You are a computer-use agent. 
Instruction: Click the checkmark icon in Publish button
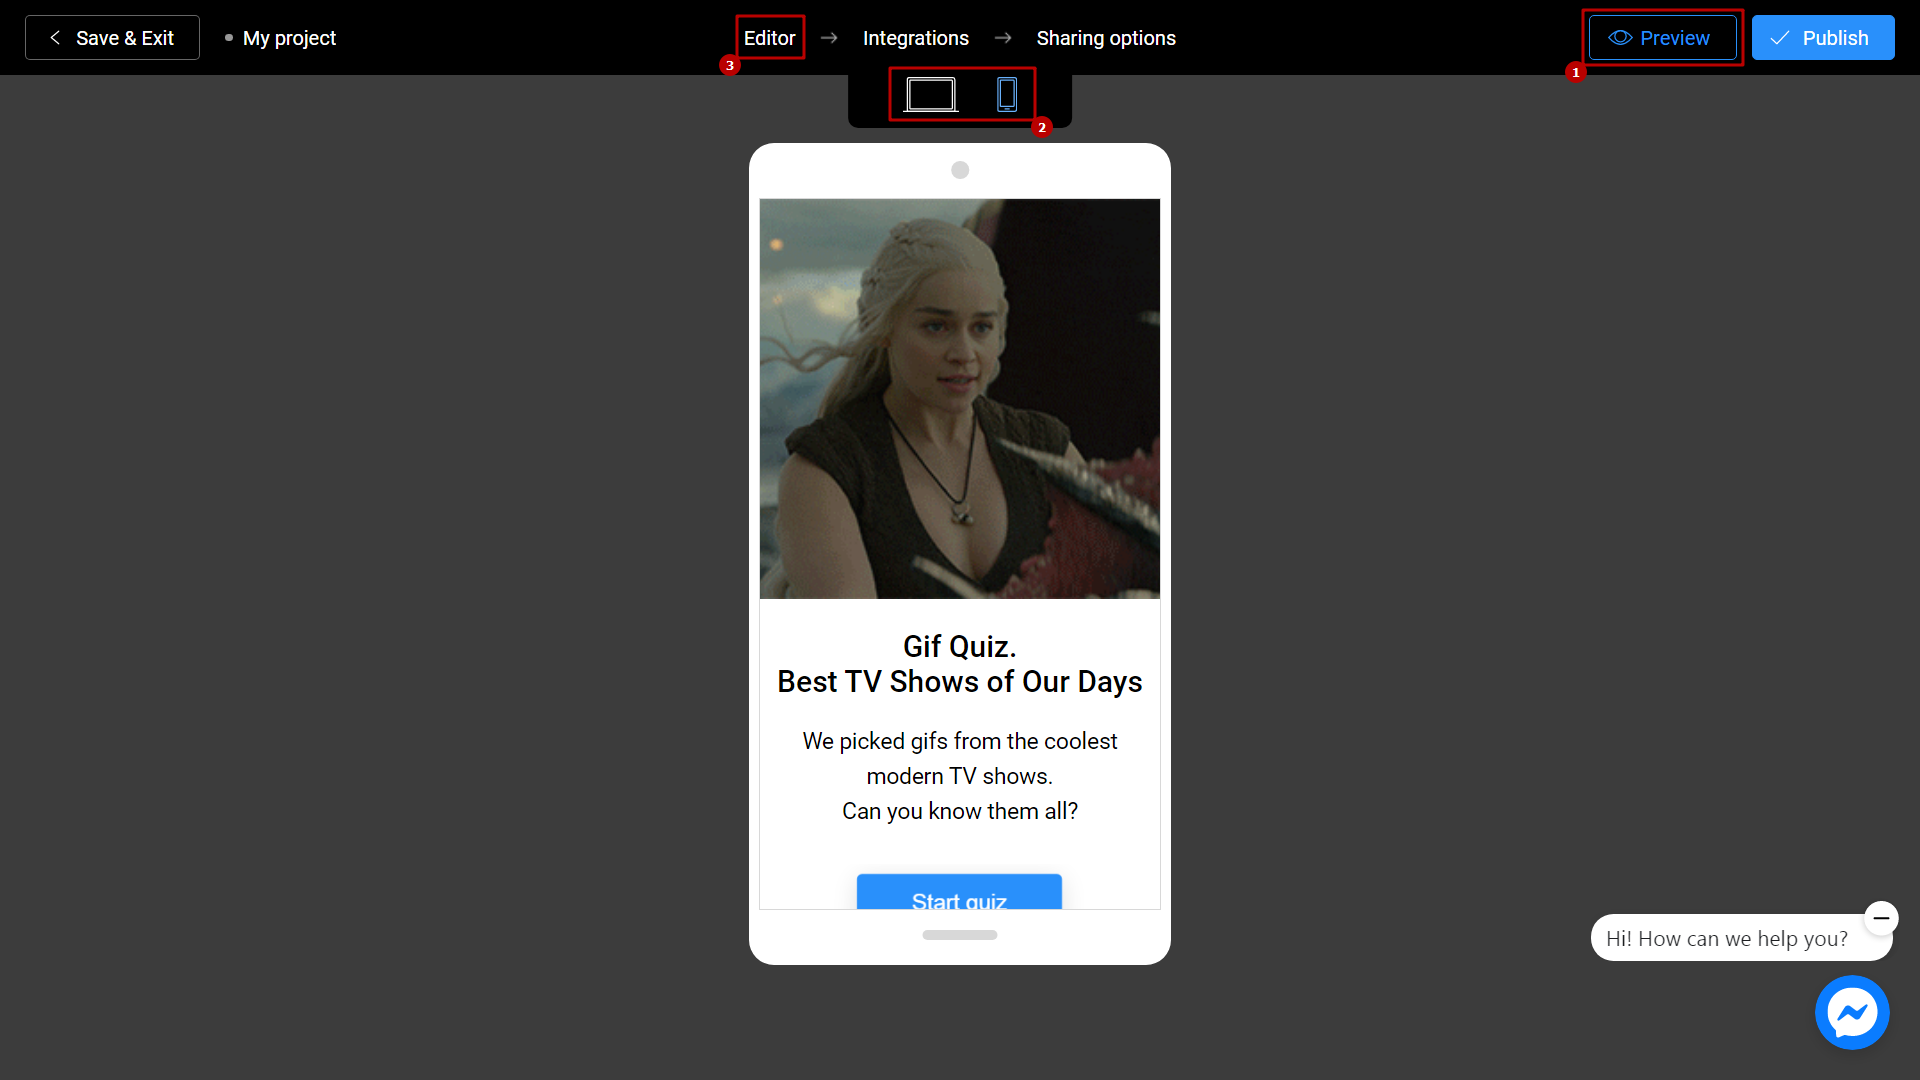click(1783, 37)
